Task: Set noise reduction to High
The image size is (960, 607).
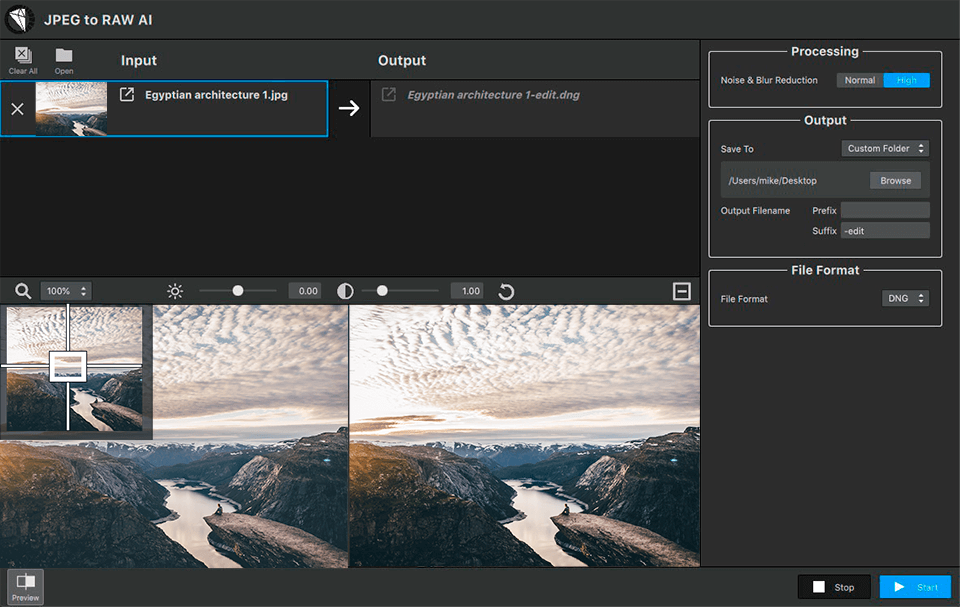Action: [x=907, y=80]
